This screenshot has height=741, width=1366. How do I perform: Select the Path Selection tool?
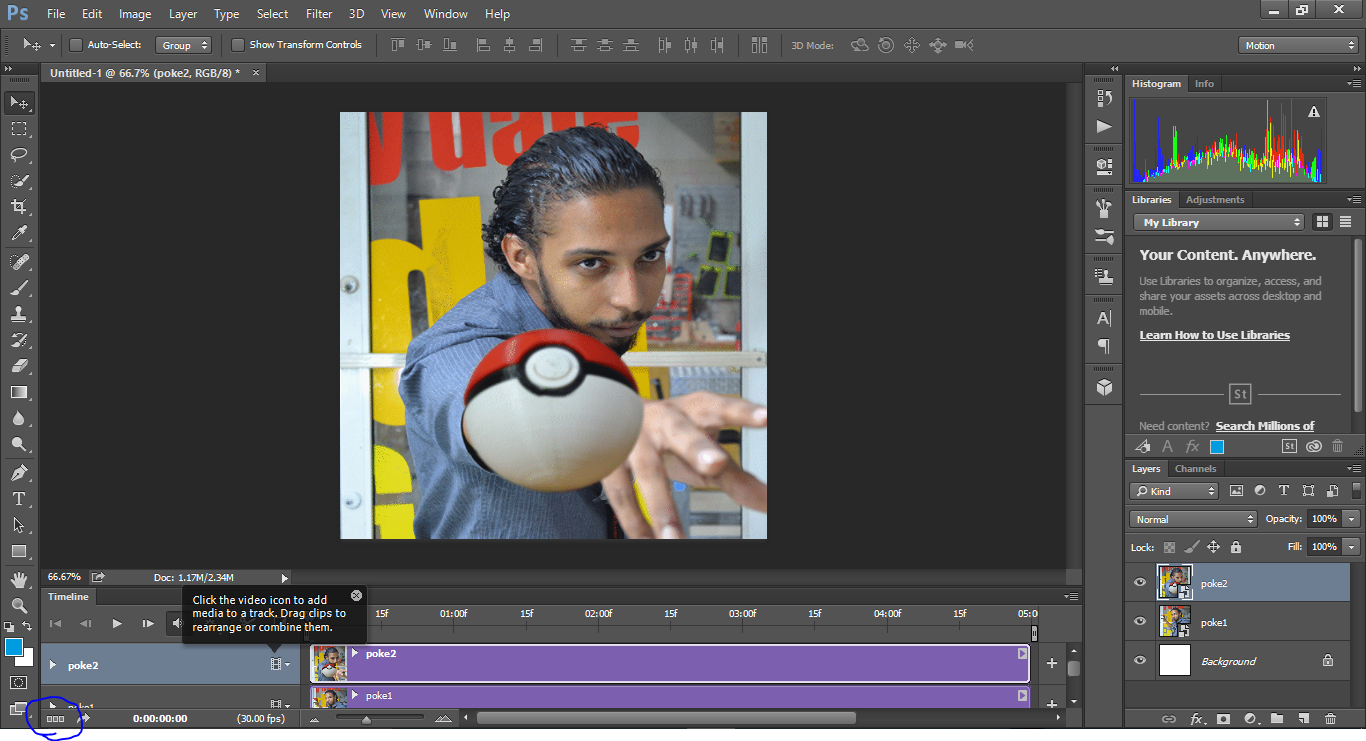point(19,524)
